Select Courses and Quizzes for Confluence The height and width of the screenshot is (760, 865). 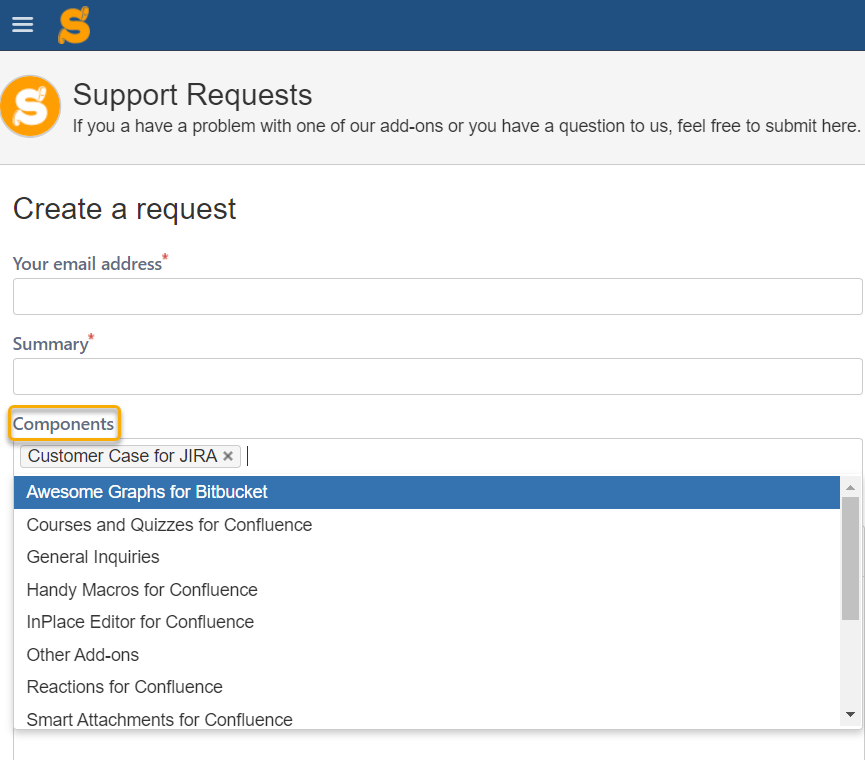point(426,525)
